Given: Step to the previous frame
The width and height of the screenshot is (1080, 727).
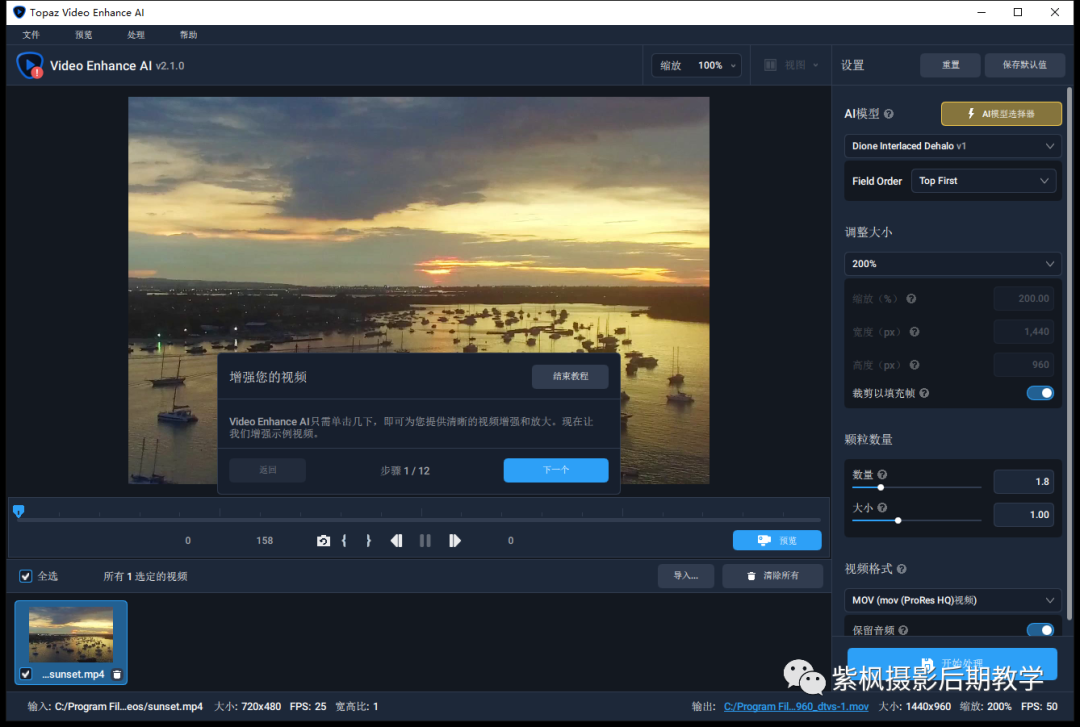Looking at the screenshot, I should coord(396,541).
